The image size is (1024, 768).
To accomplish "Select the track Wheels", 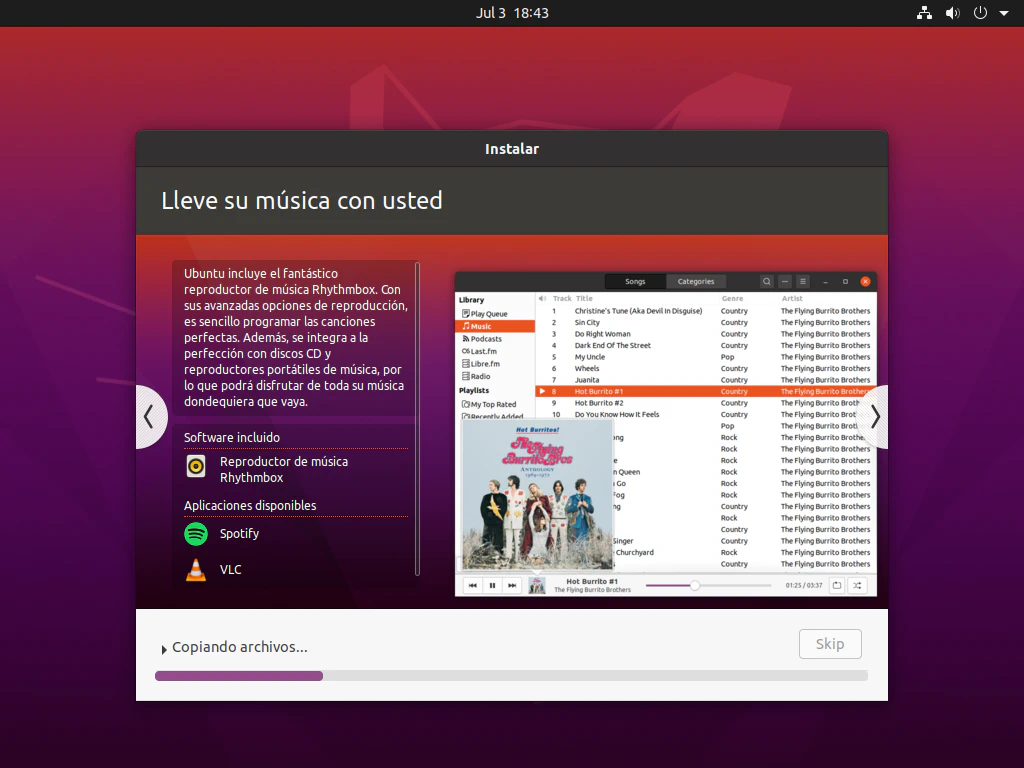I will pyautogui.click(x=705, y=368).
